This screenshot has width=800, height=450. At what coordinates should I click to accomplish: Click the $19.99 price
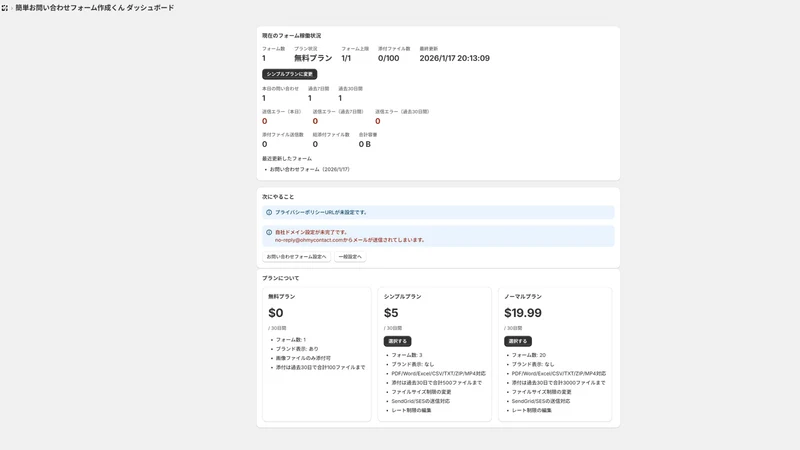(523, 313)
